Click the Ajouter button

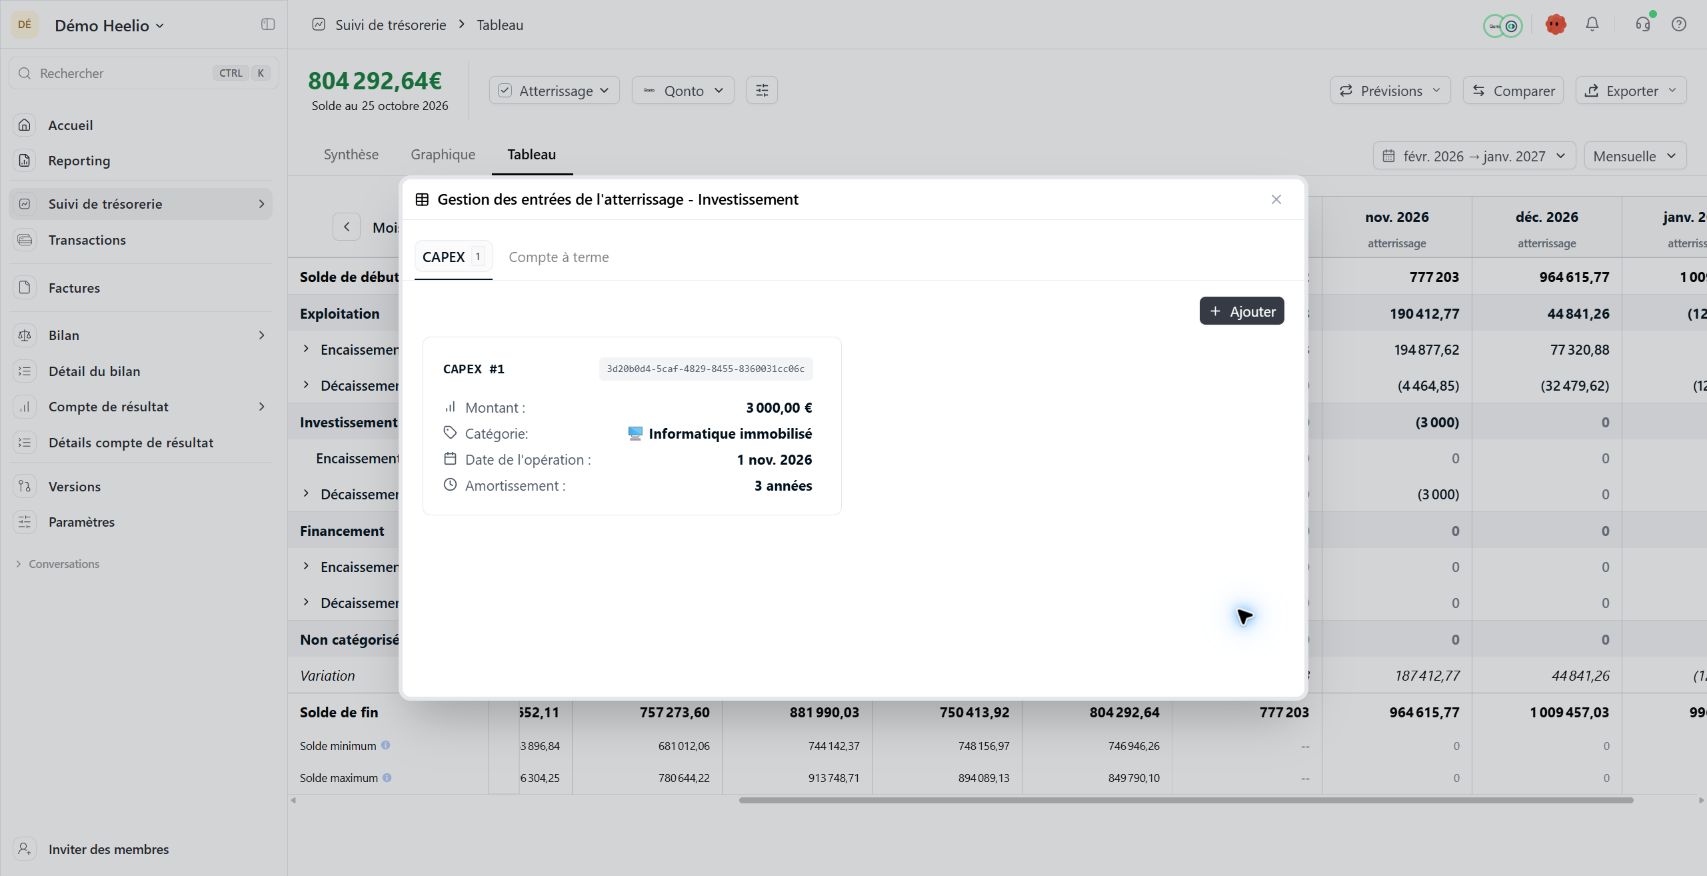click(x=1242, y=311)
